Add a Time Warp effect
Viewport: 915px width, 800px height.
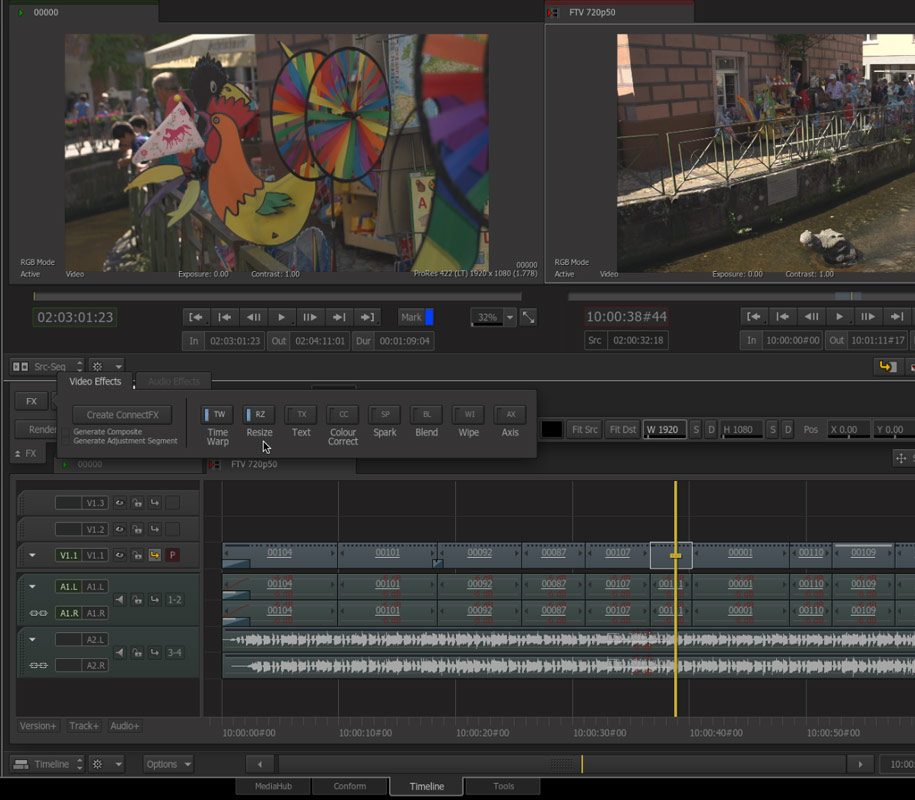tap(218, 414)
